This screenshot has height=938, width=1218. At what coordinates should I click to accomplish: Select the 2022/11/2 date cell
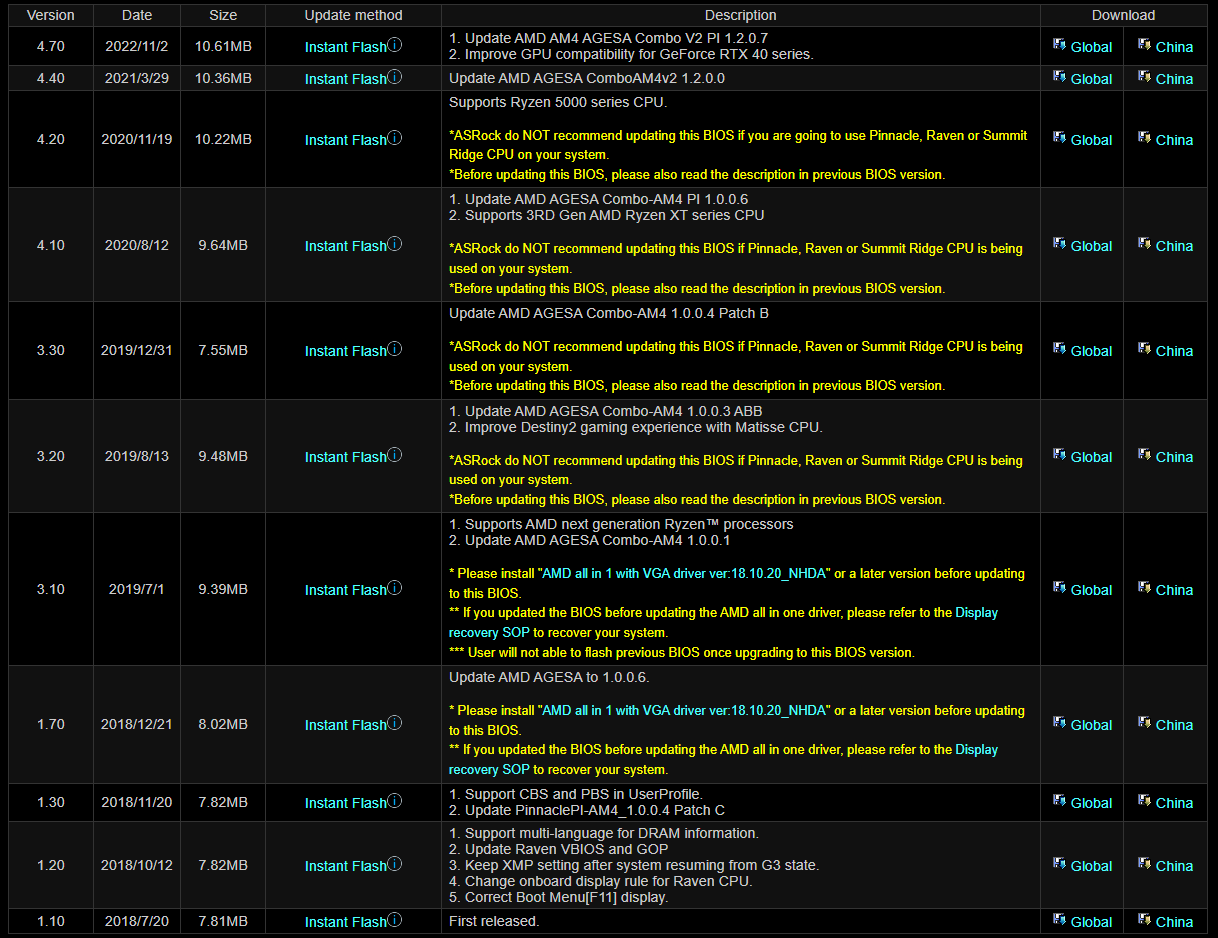coord(137,47)
